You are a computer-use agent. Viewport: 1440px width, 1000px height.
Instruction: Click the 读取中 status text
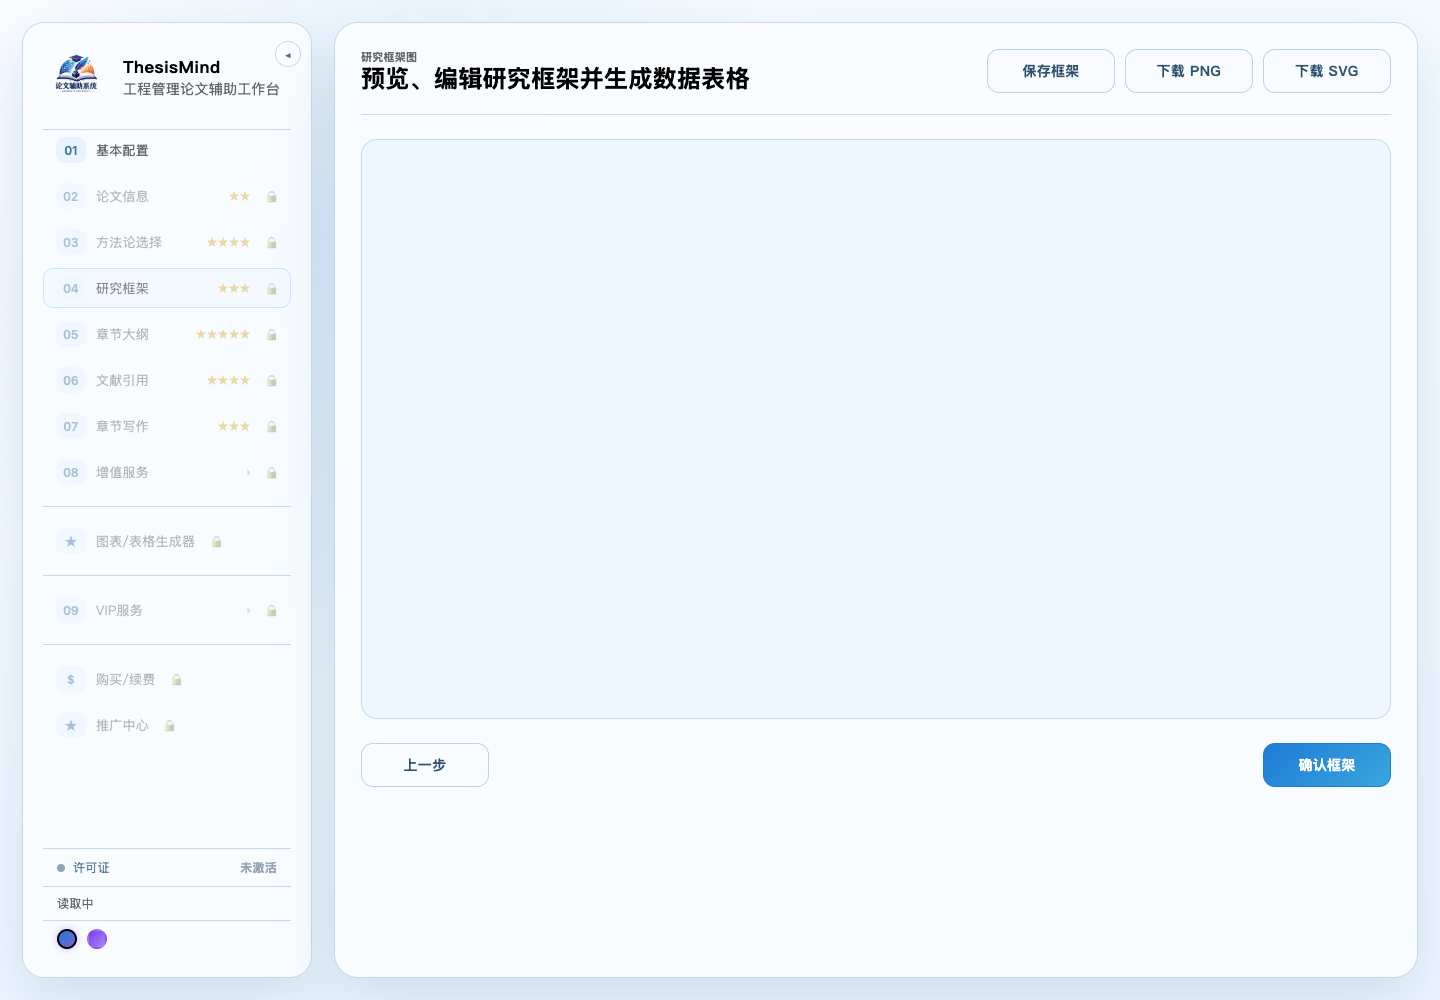tap(75, 904)
